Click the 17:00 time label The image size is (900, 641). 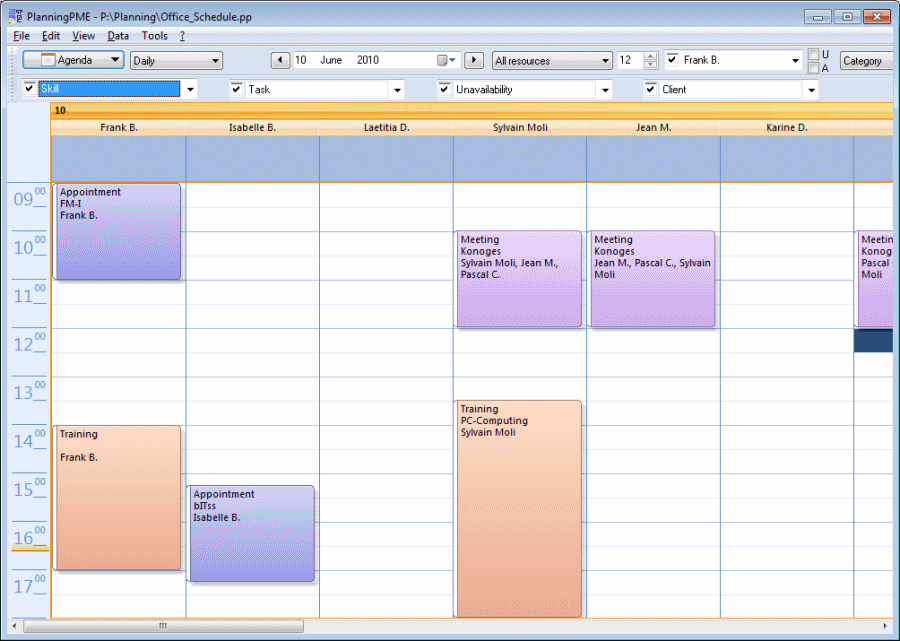tap(29, 586)
